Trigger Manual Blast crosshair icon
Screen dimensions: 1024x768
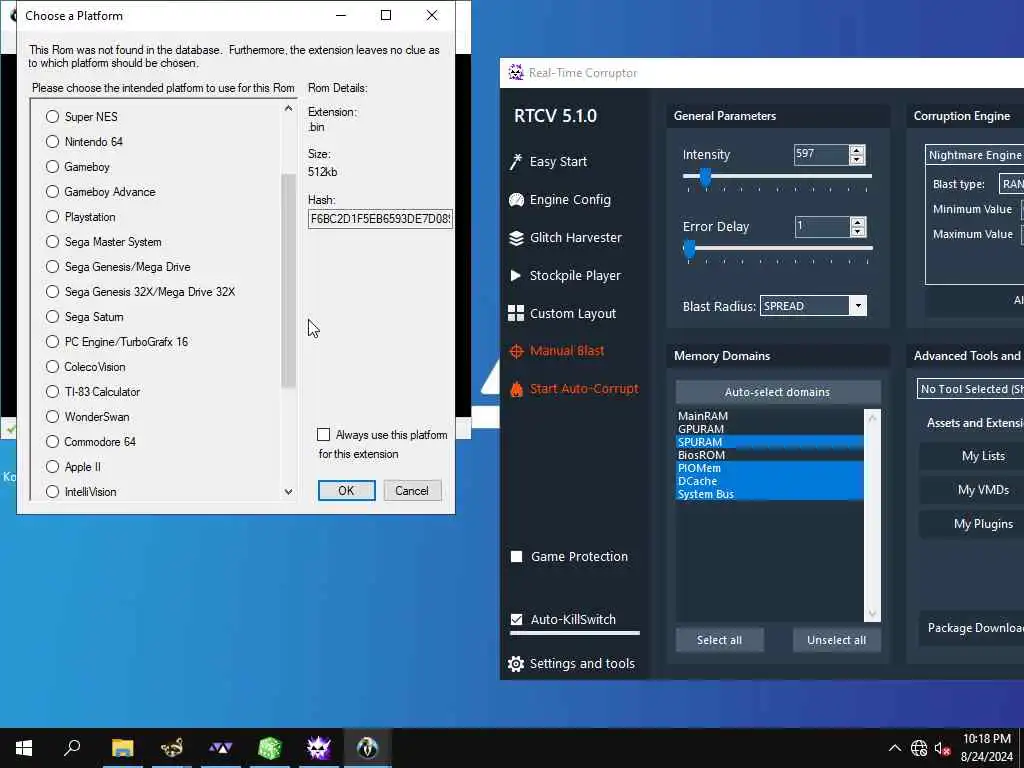516,351
